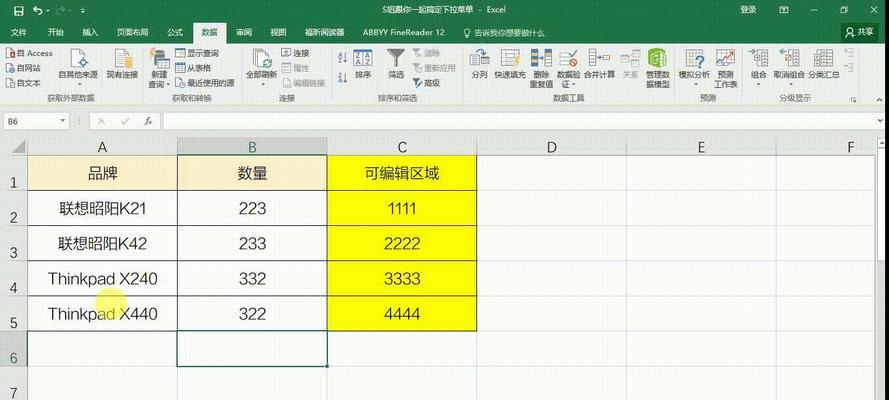Open the ABBYY FineReader 12 tab
The height and width of the screenshot is (400, 889).
coord(404,32)
